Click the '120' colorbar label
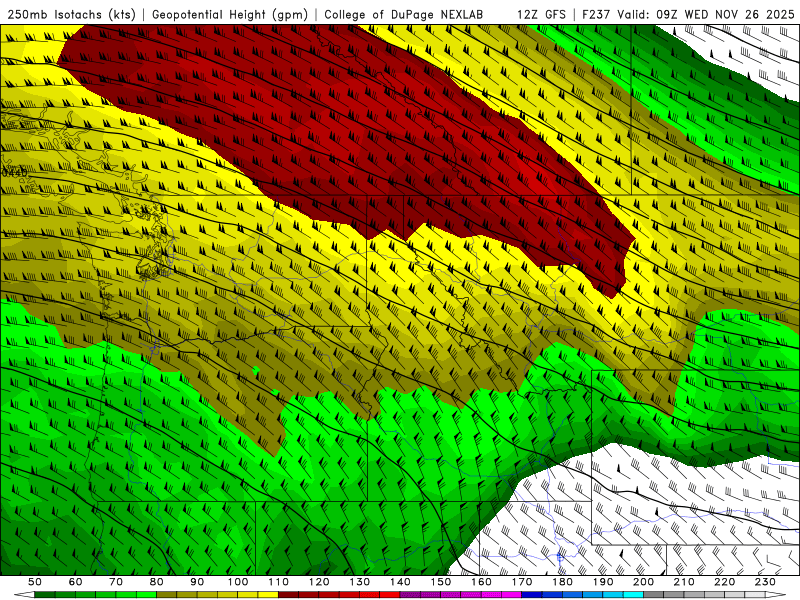The width and height of the screenshot is (800, 600). tap(319, 582)
